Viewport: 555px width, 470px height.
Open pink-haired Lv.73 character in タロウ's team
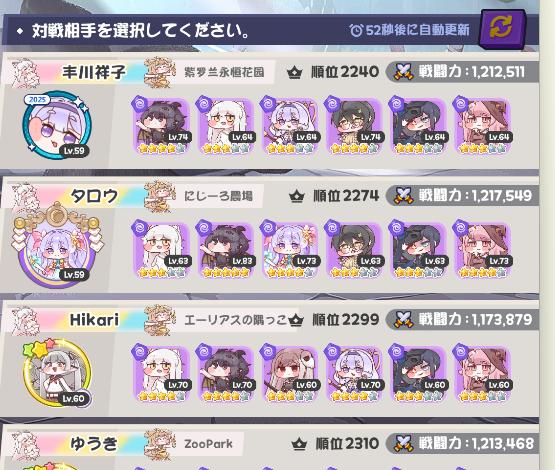point(484,249)
